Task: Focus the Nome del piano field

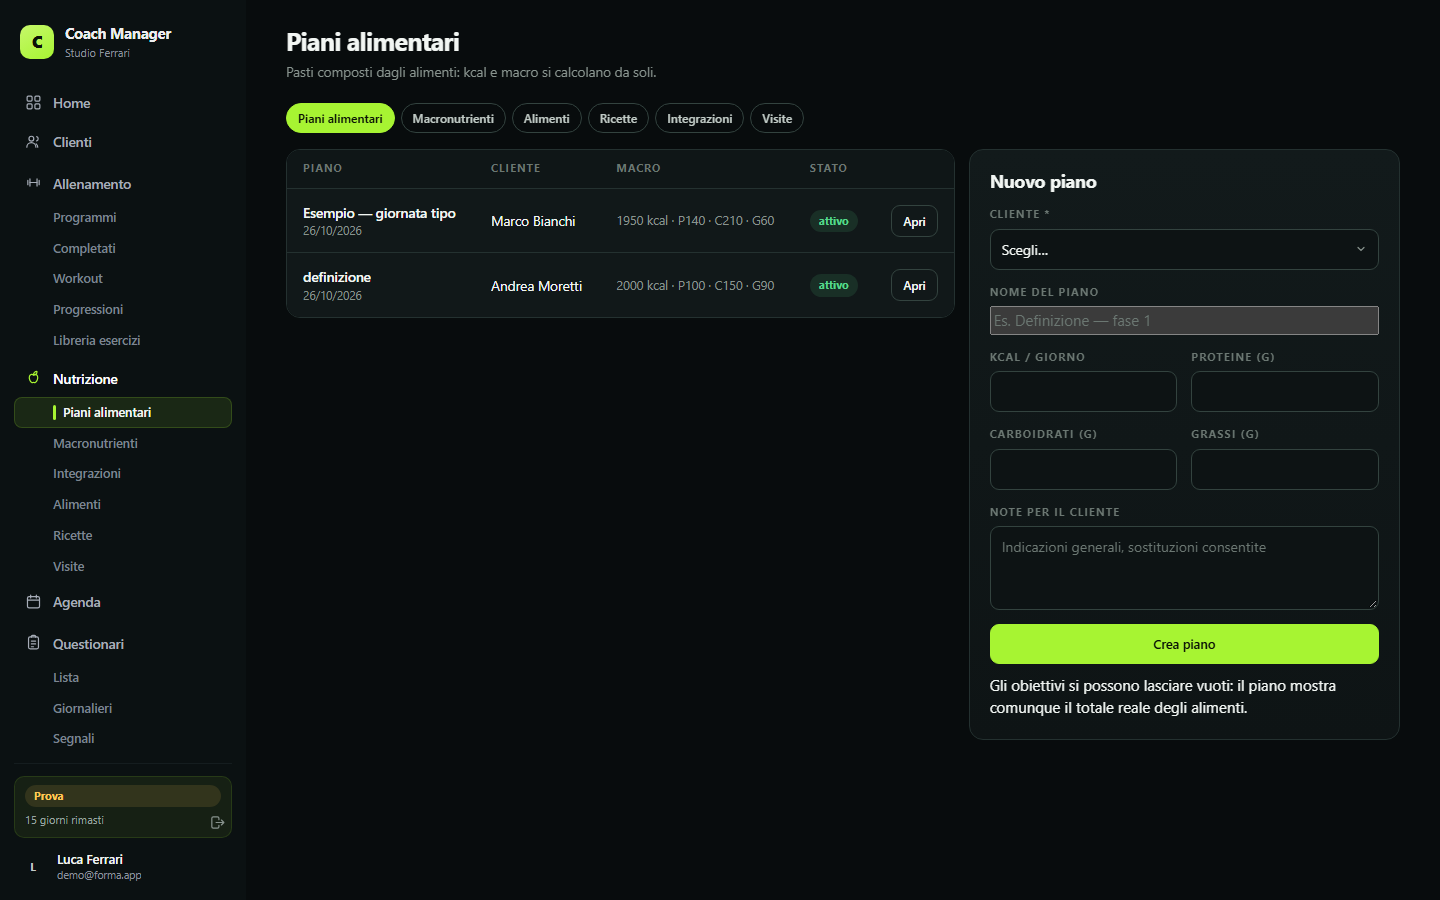Action: coord(1184,320)
